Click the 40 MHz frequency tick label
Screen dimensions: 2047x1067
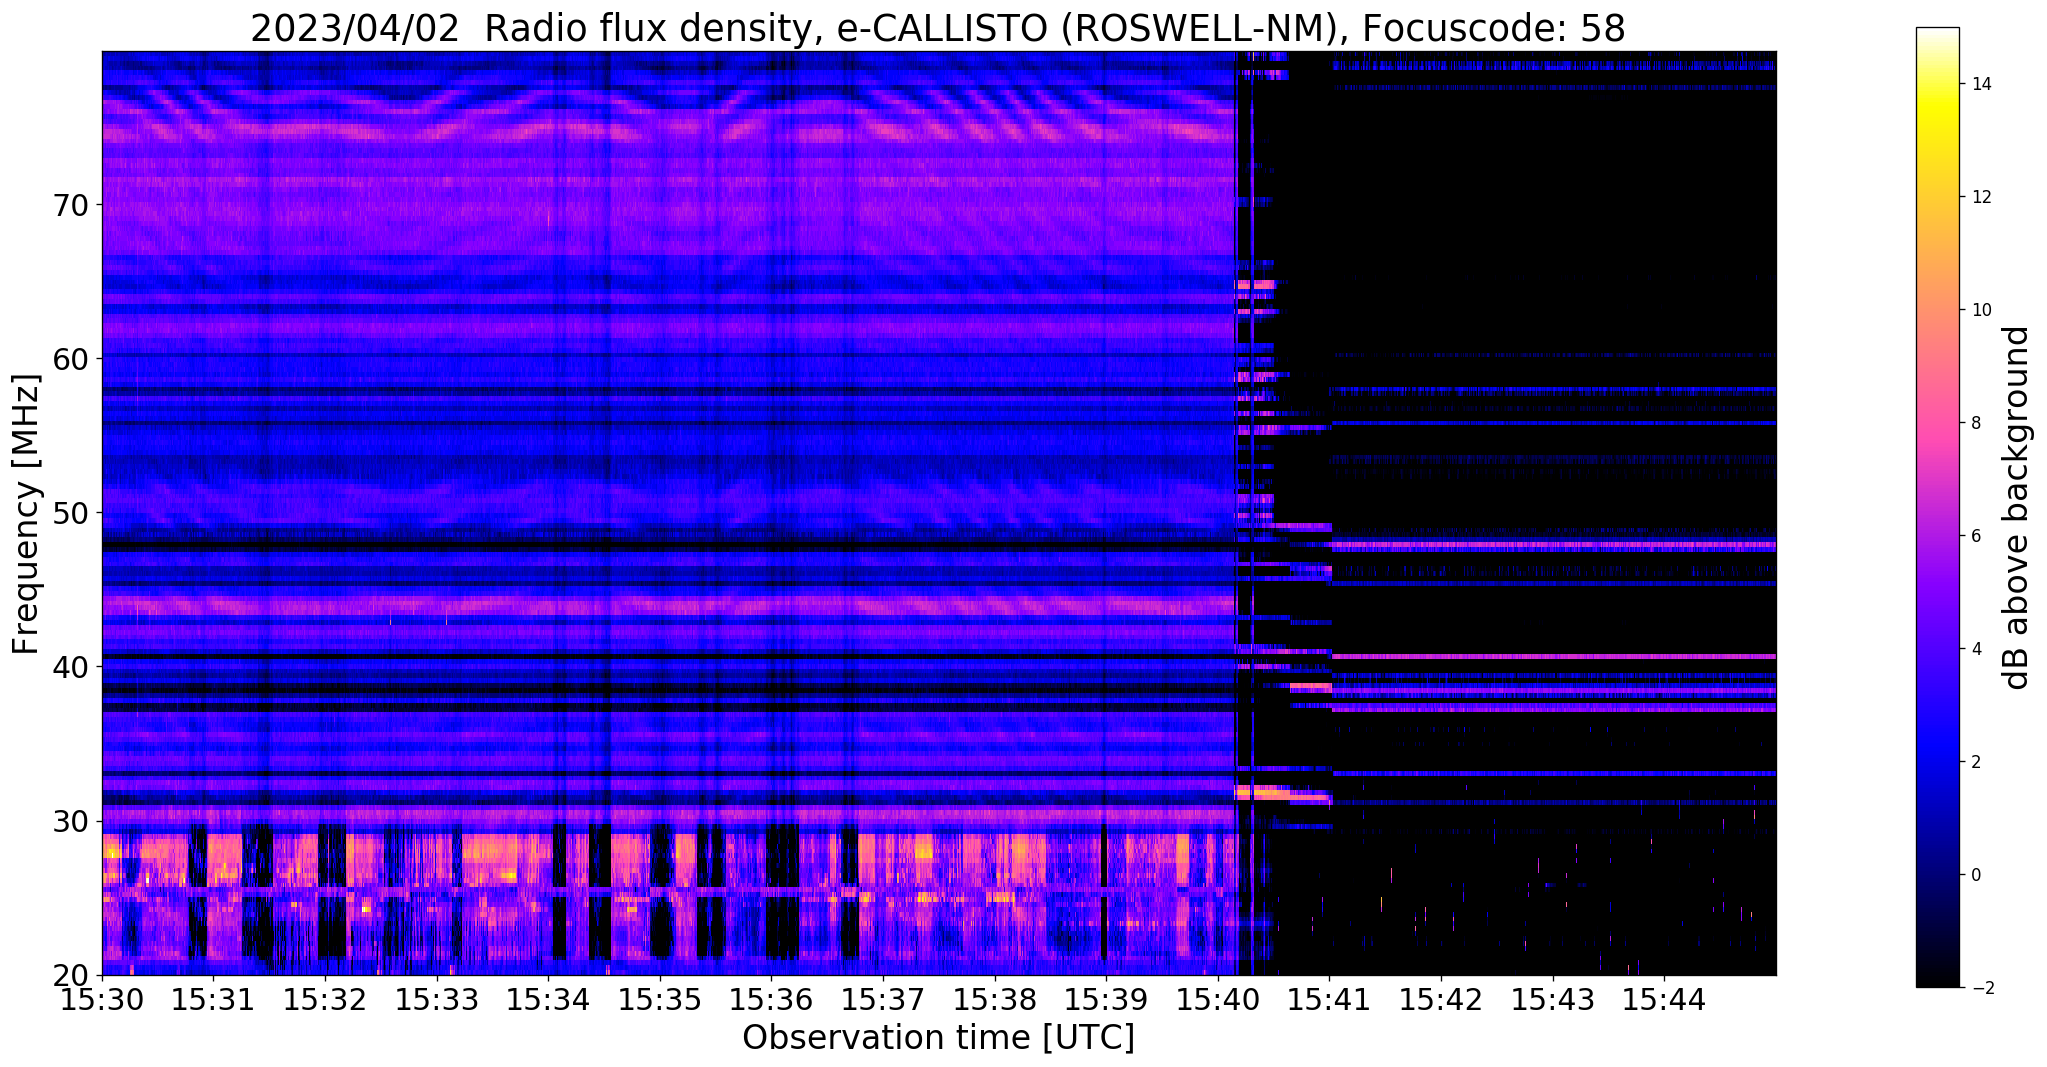(x=69, y=667)
